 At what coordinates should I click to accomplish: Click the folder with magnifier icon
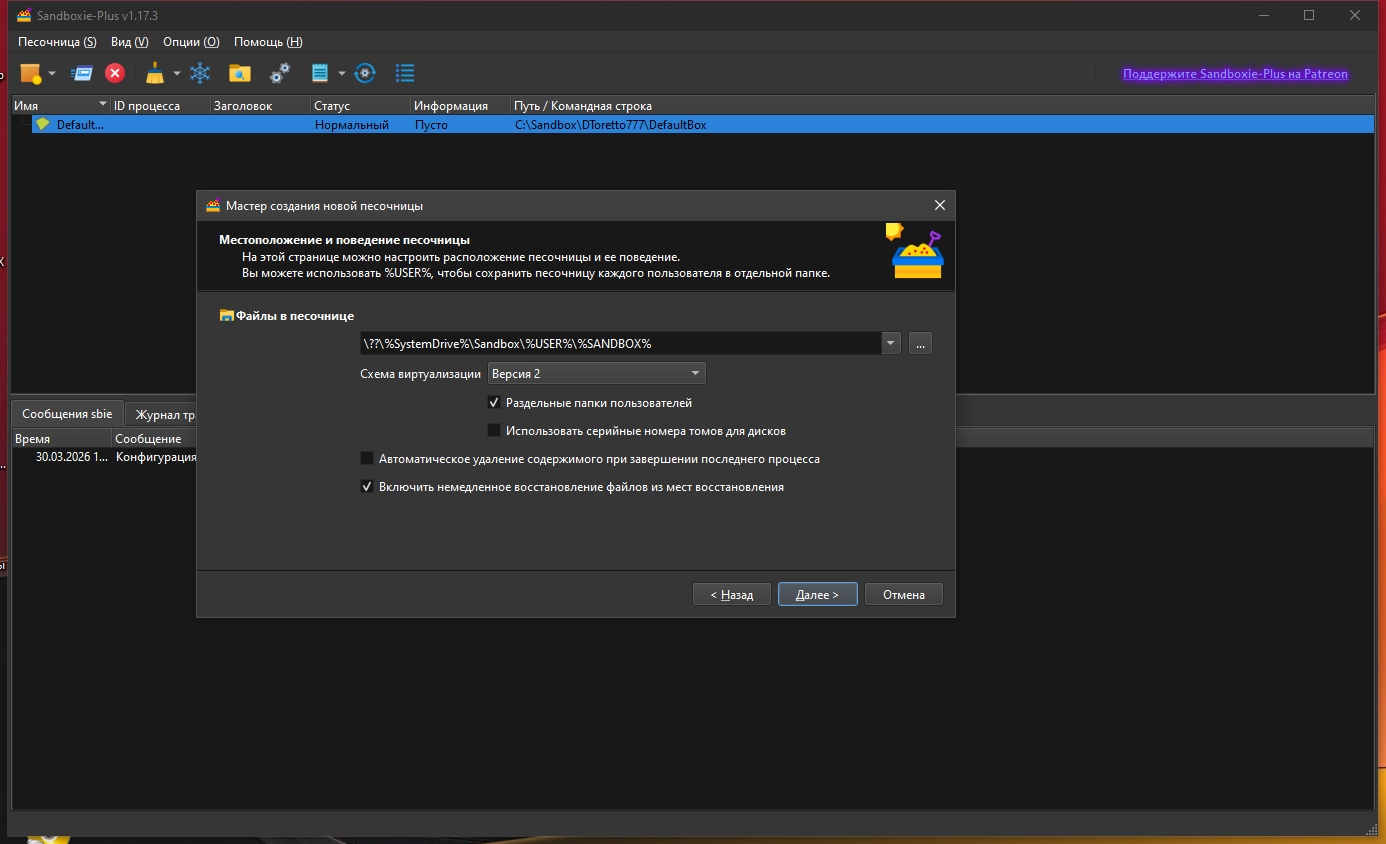pos(239,73)
